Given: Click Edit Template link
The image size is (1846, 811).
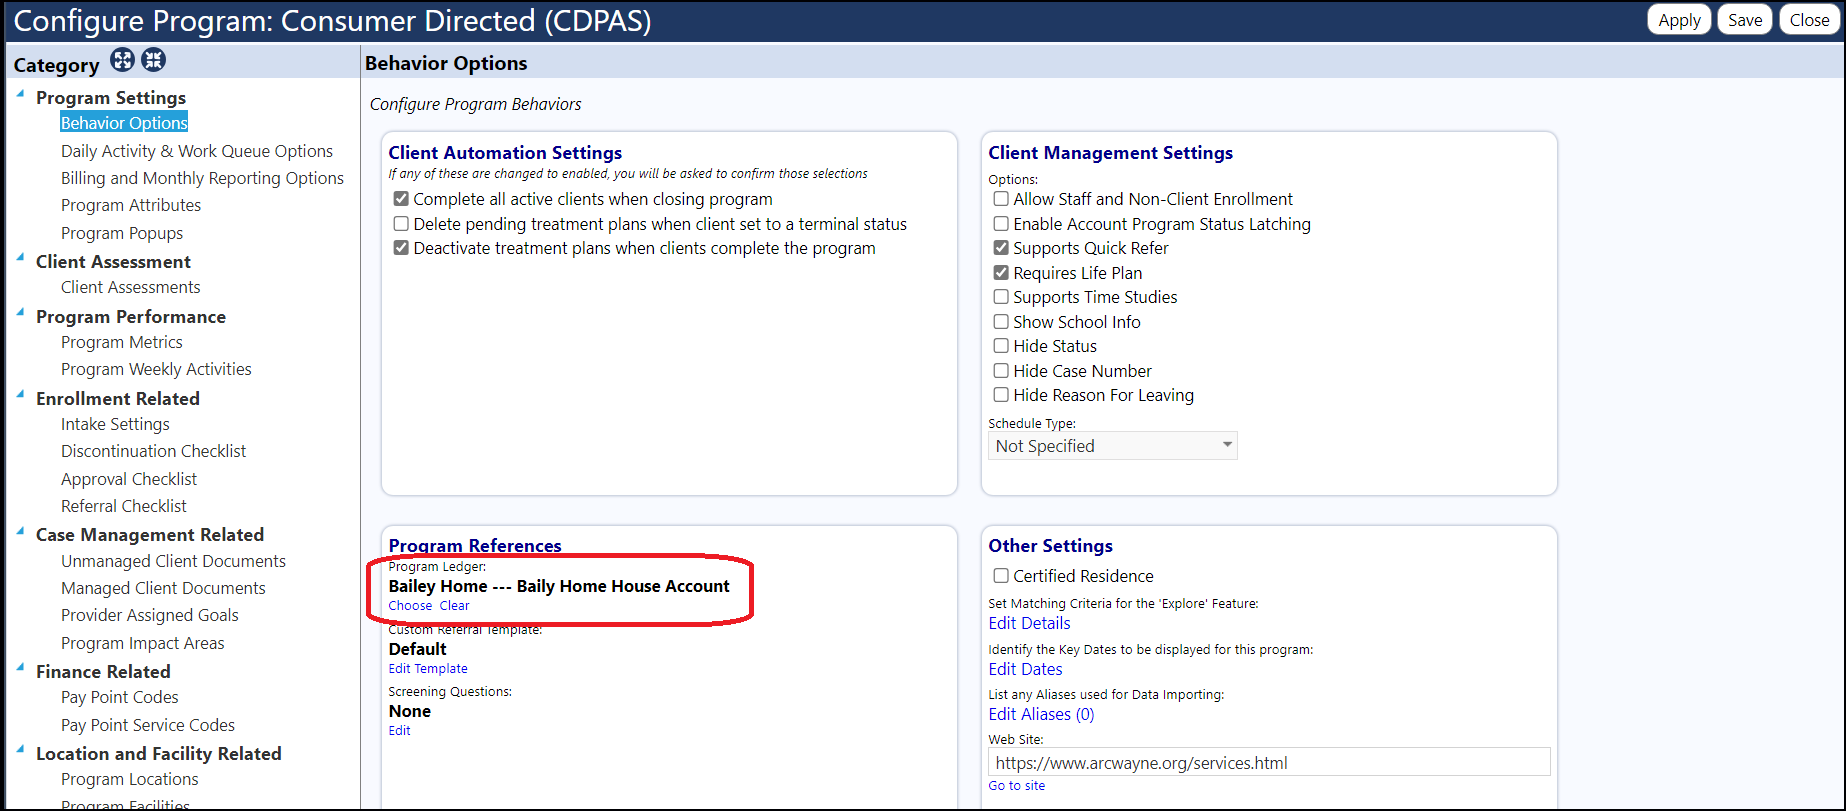Looking at the screenshot, I should tap(428, 669).
